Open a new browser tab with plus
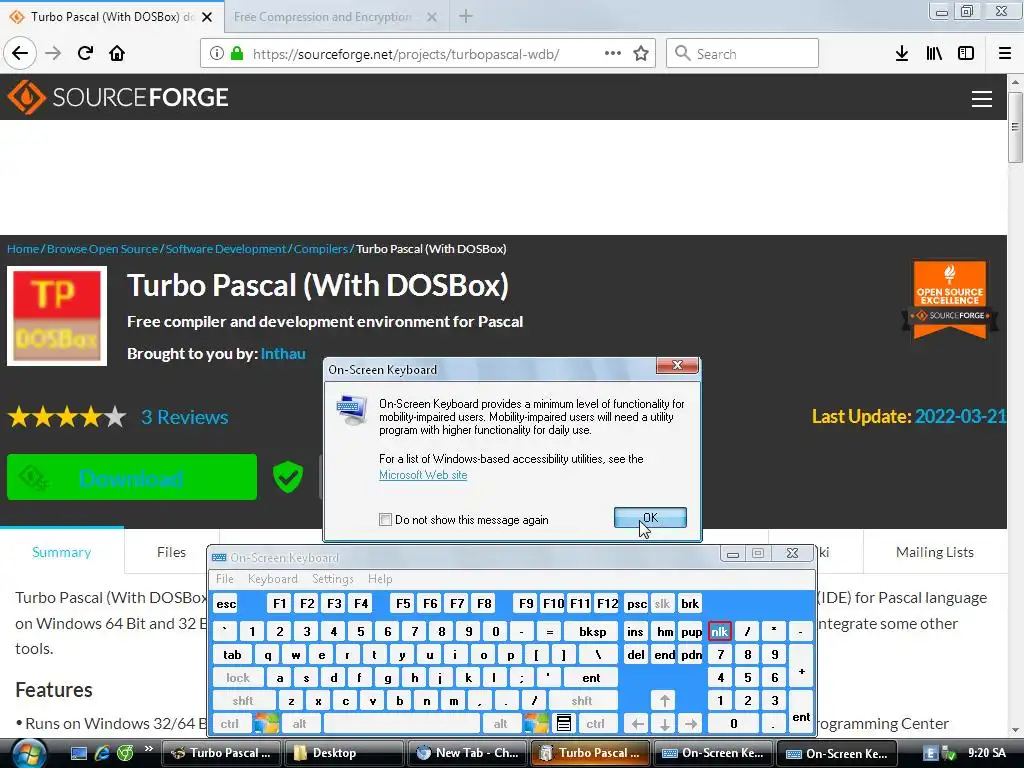 [x=466, y=16]
